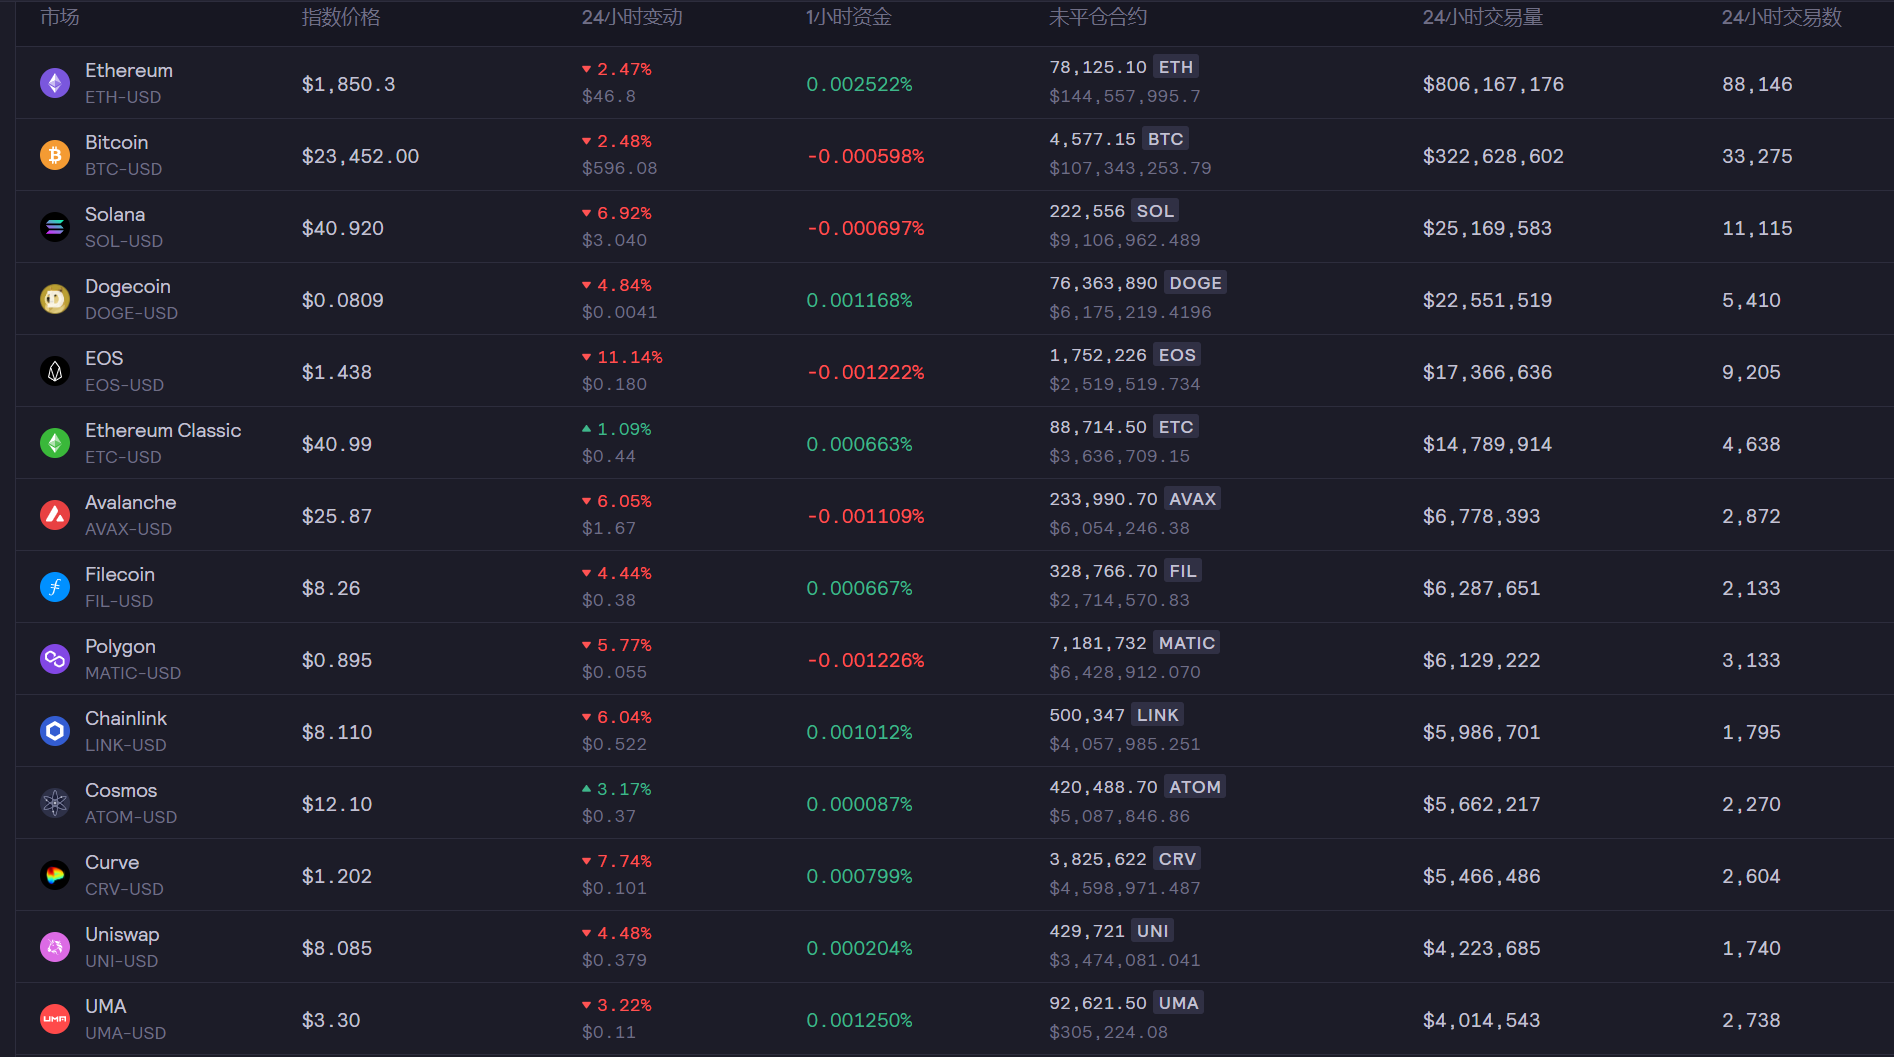Select the Ethereum Classic market name
Viewport: 1894px width, 1057px height.
pos(163,430)
